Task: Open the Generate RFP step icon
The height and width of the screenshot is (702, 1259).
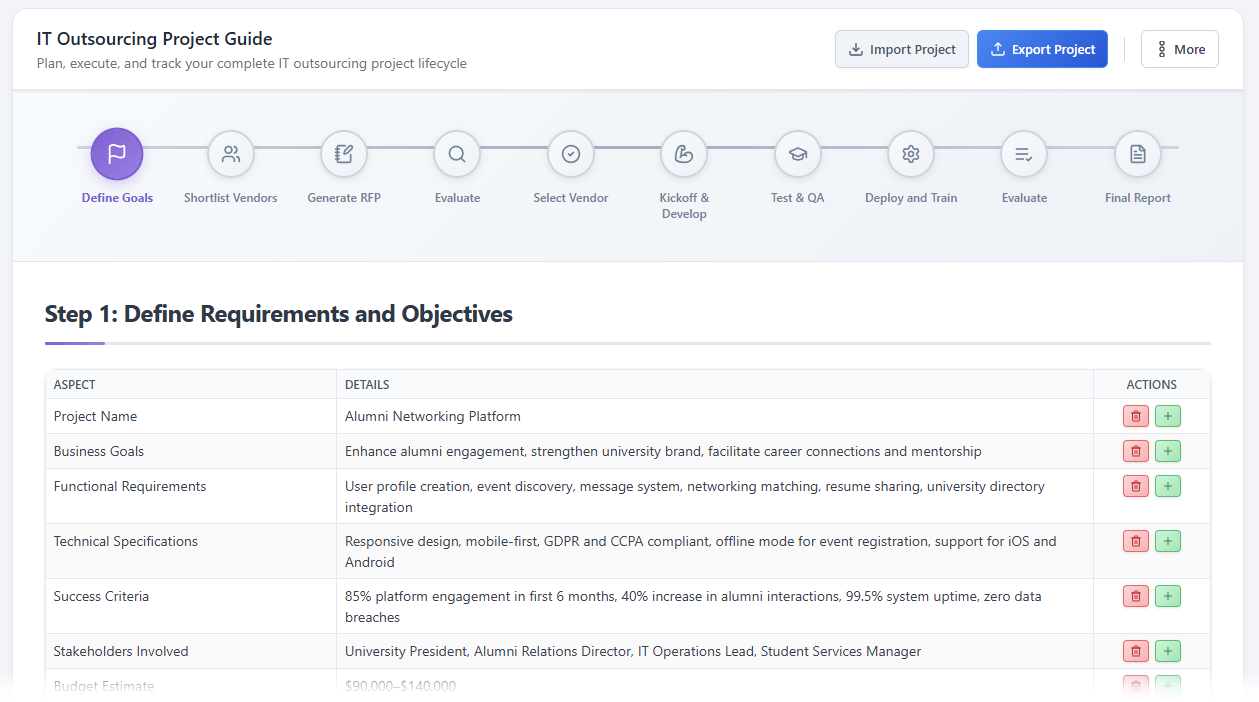Action: pos(343,153)
